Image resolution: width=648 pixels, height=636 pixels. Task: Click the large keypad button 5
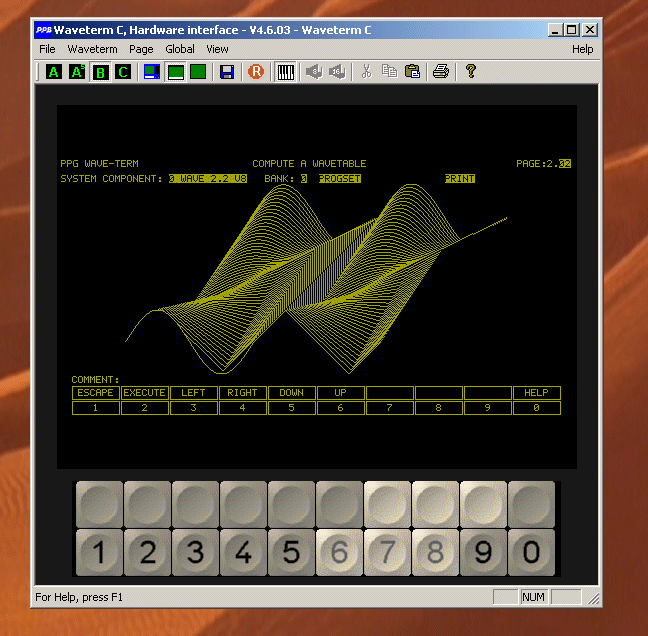coord(291,552)
